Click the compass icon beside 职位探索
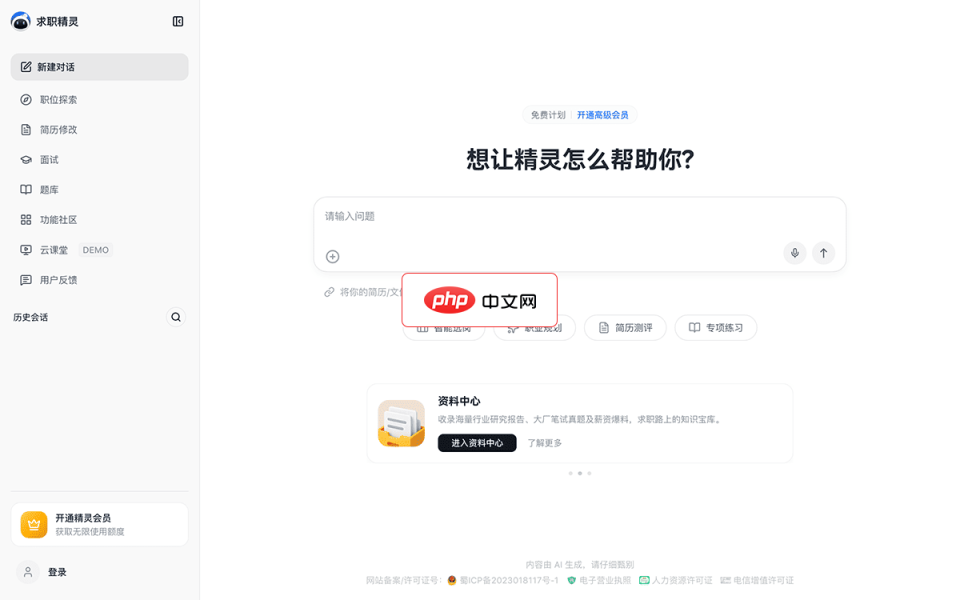960x600 pixels. [26, 99]
